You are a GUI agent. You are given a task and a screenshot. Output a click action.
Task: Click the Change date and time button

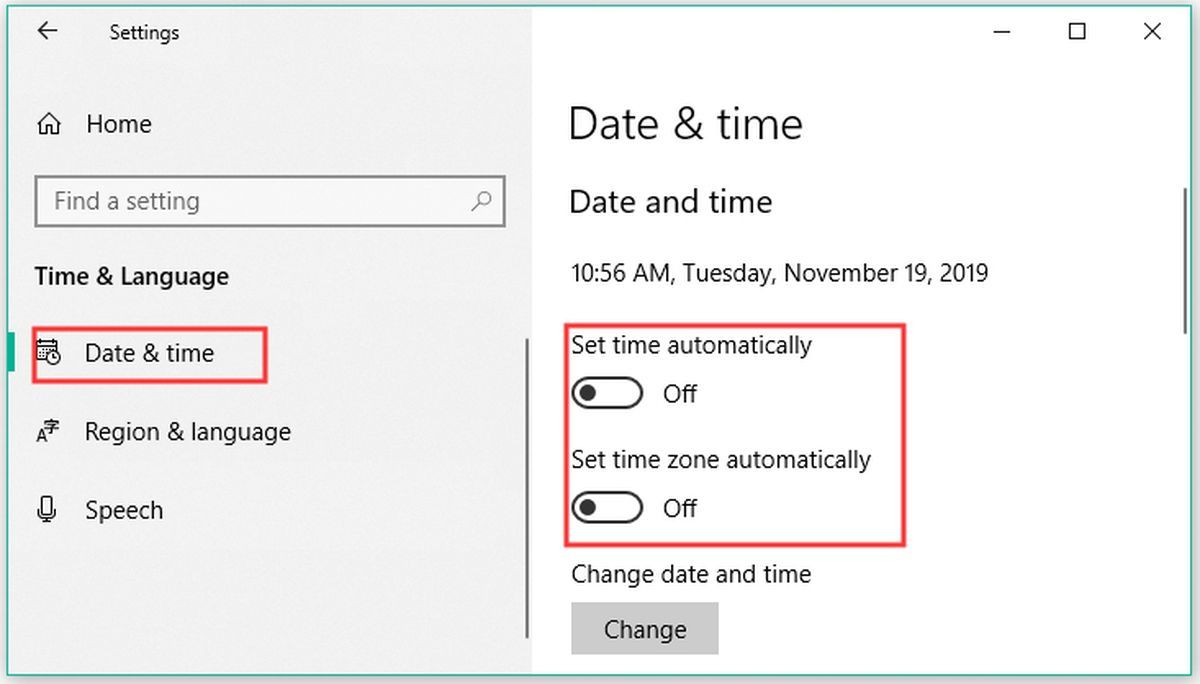tap(645, 629)
